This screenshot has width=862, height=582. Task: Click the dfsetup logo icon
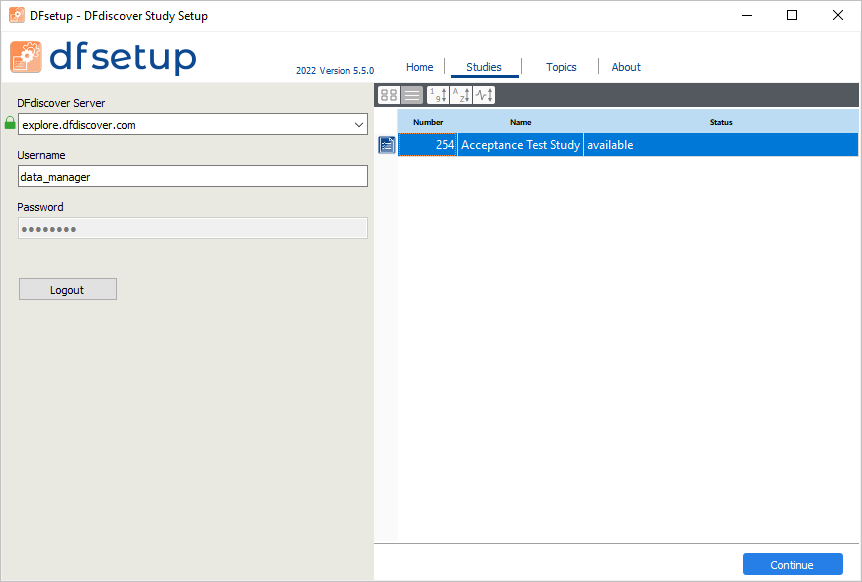[25, 57]
